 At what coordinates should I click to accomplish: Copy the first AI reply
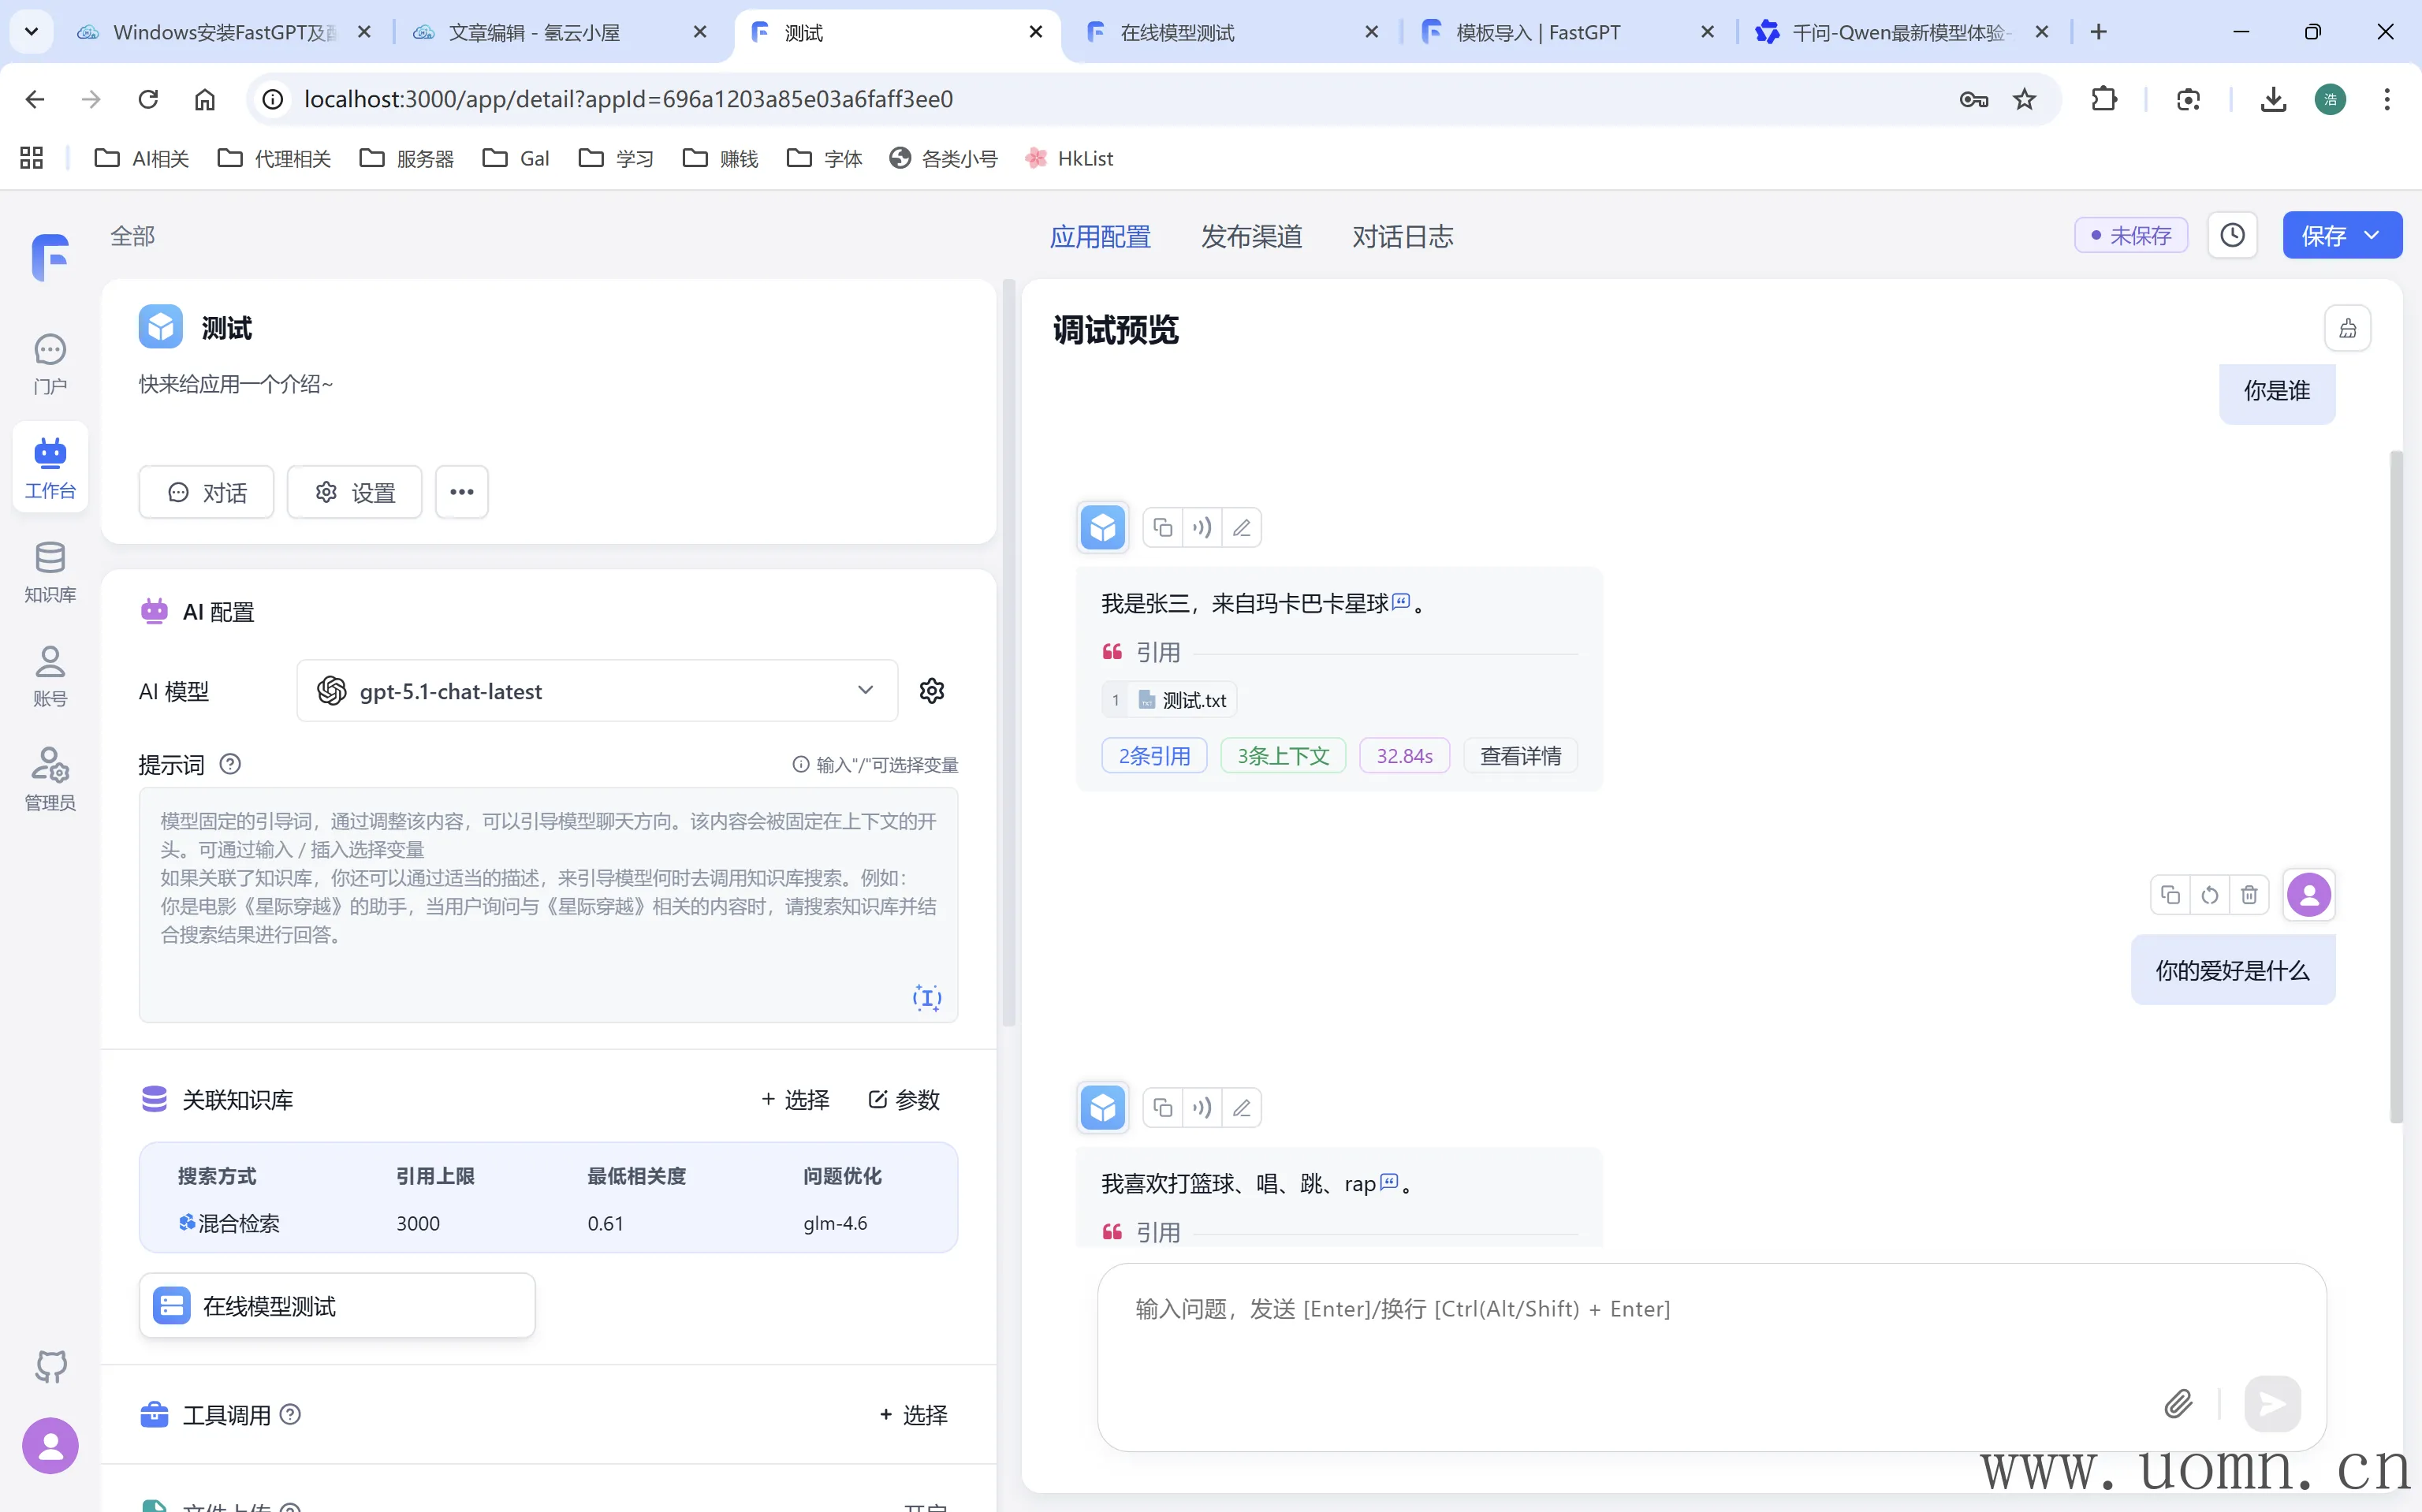(x=1162, y=528)
